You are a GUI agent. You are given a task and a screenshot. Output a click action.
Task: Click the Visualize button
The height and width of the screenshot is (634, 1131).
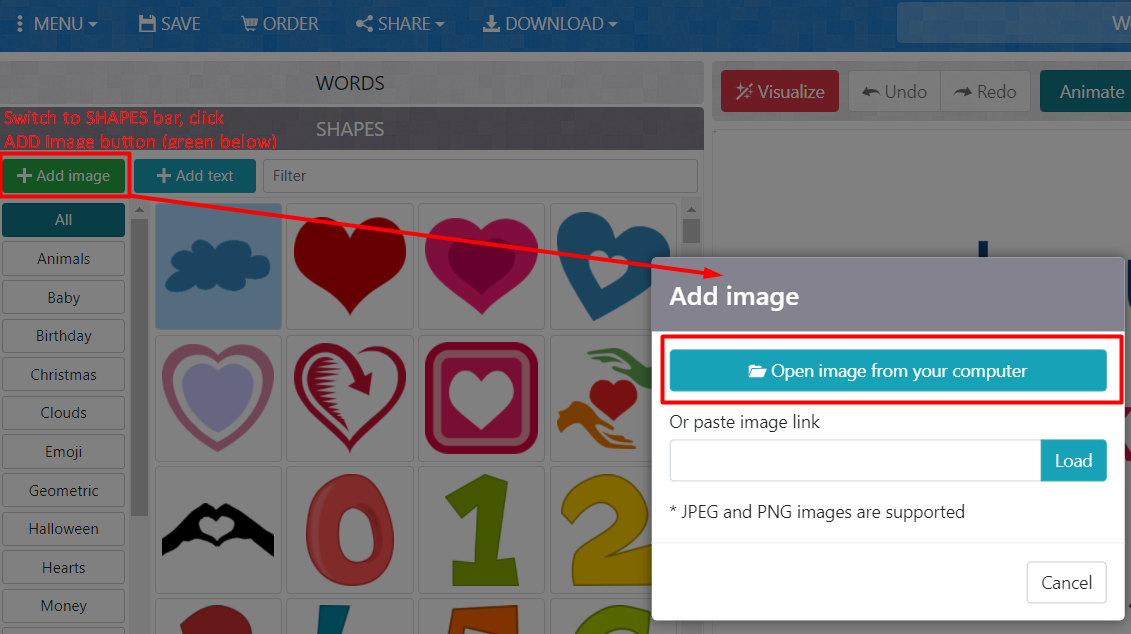click(780, 92)
